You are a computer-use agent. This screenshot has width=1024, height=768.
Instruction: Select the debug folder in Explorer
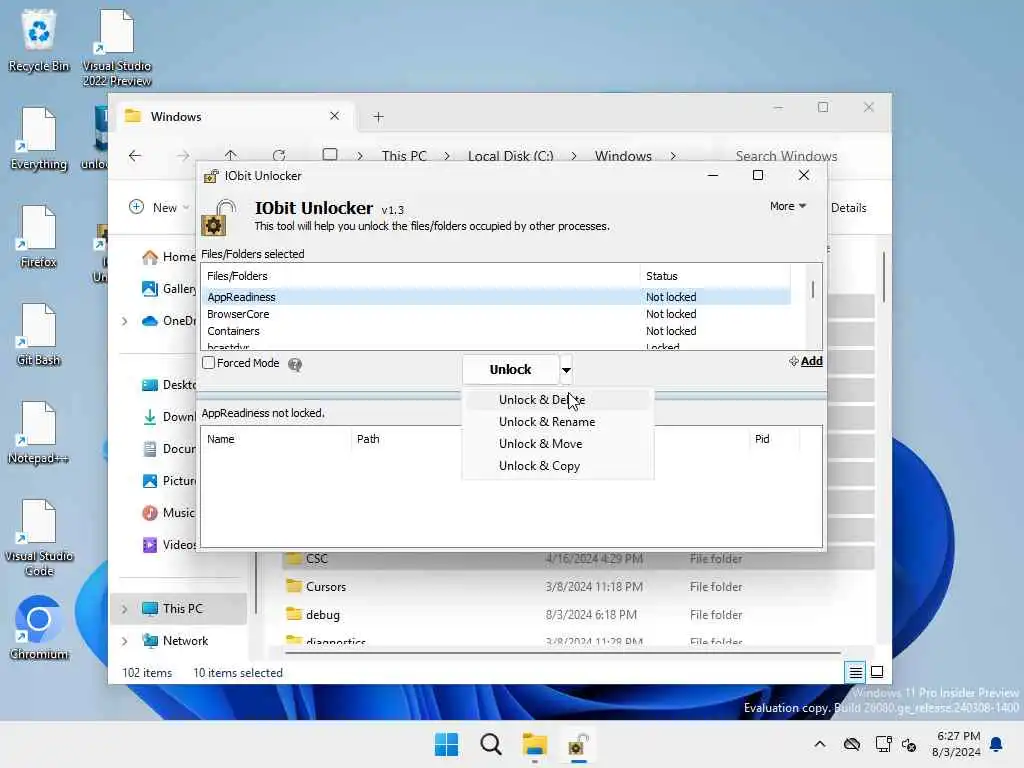578,615
